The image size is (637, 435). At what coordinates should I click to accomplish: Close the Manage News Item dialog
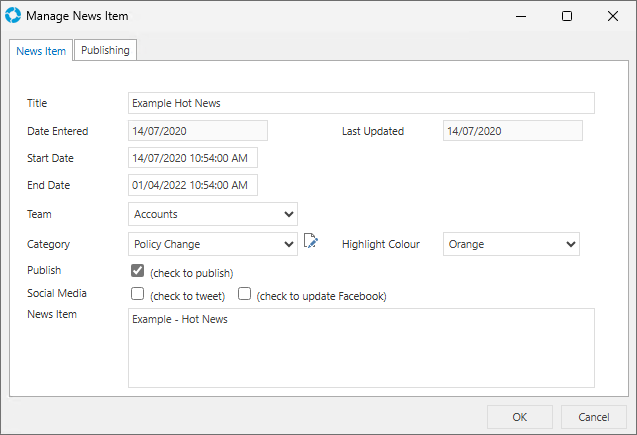(x=612, y=16)
